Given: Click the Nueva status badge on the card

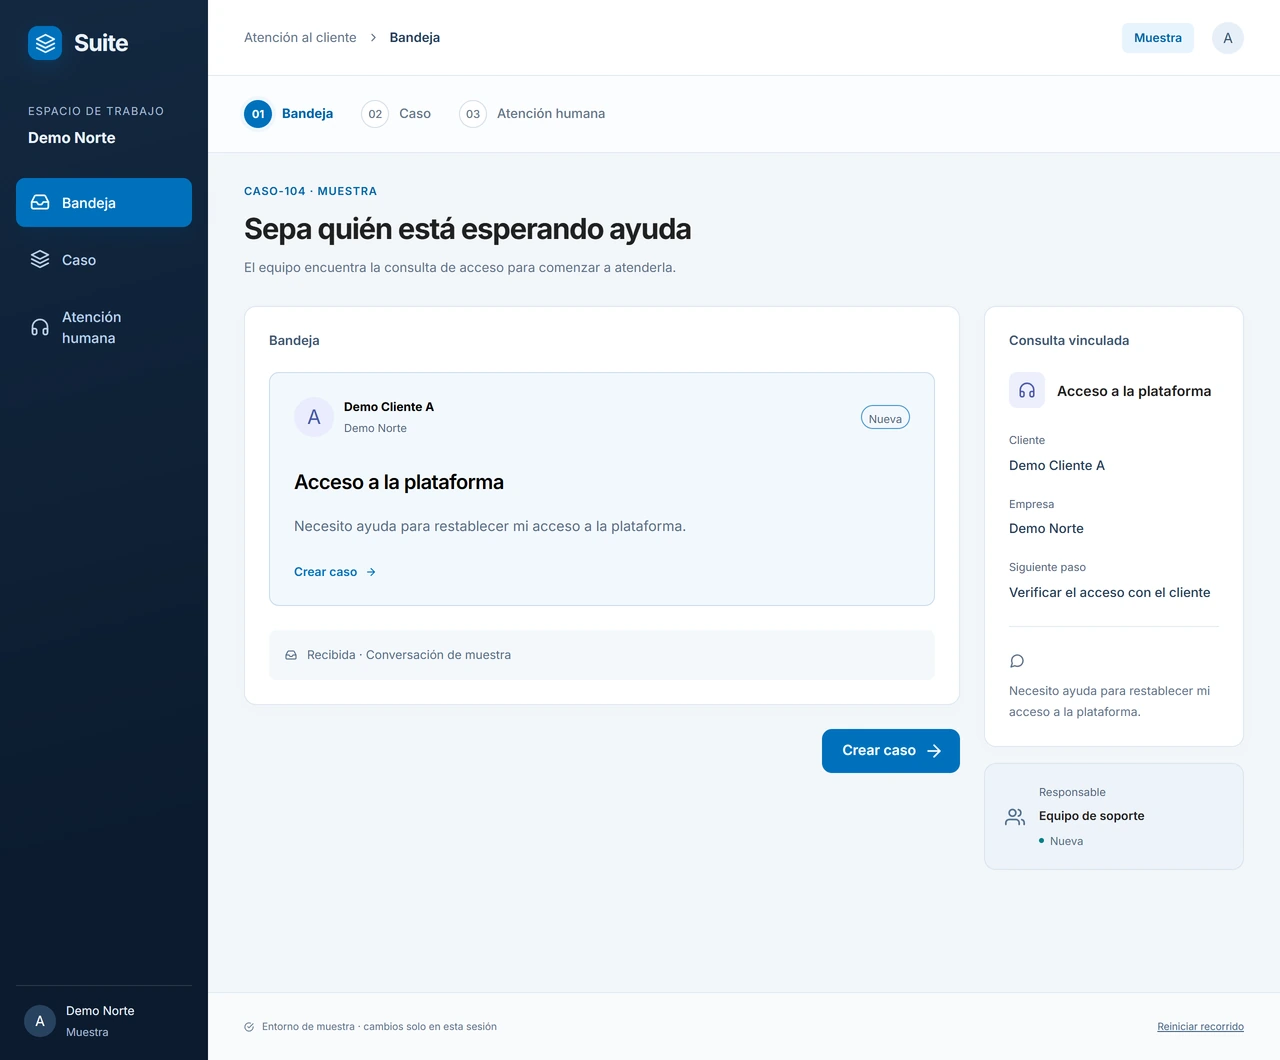Looking at the screenshot, I should (x=885, y=418).
